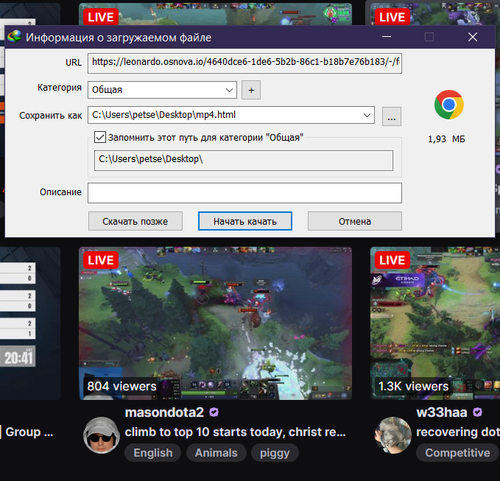Click the piggy tag
The image size is (500, 481).
pyautogui.click(x=275, y=453)
